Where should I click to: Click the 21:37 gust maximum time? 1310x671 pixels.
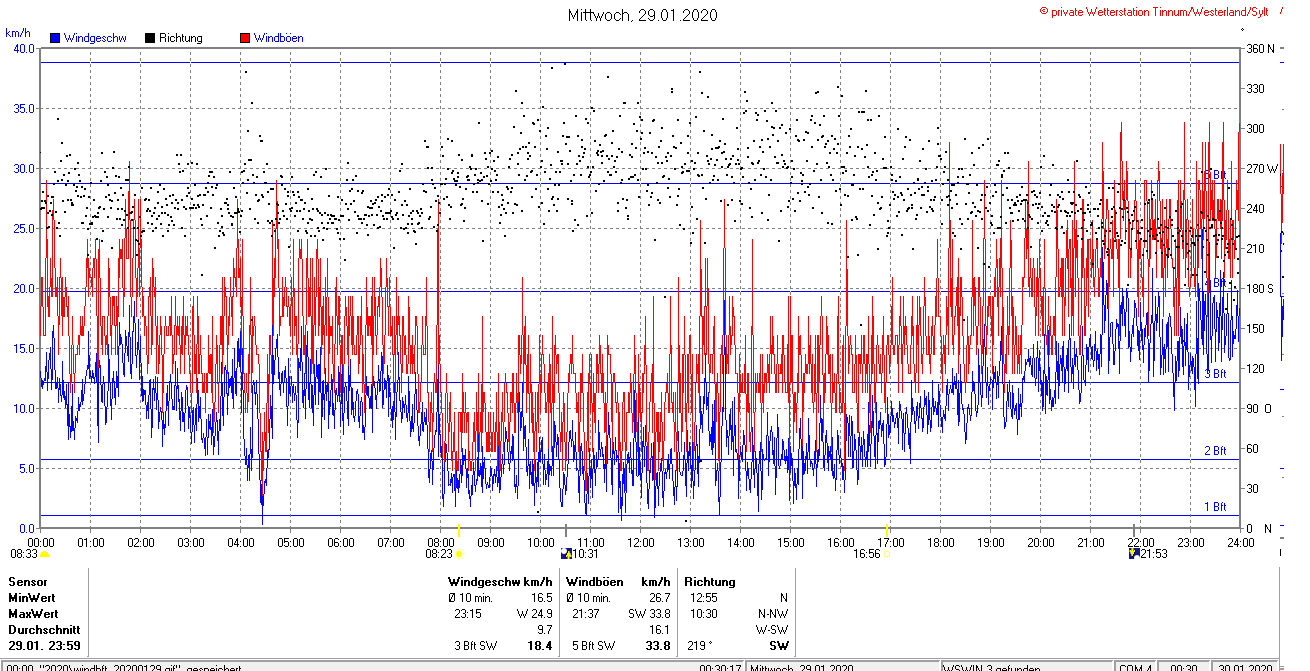pyautogui.click(x=586, y=613)
